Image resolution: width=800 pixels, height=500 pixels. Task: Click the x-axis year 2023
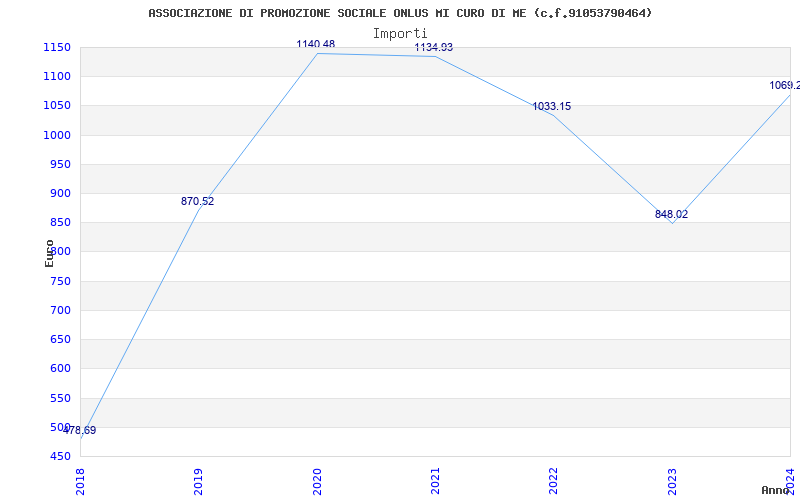tap(672, 482)
